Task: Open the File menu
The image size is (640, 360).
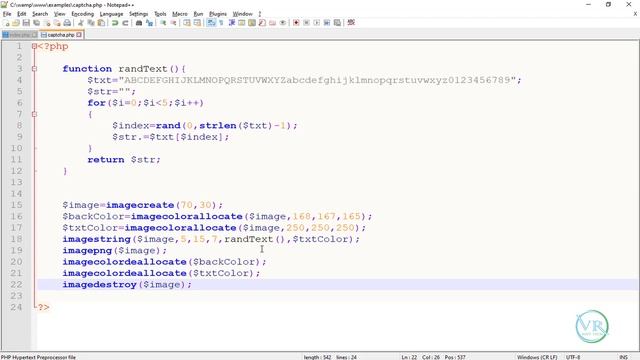Action: coord(7,14)
